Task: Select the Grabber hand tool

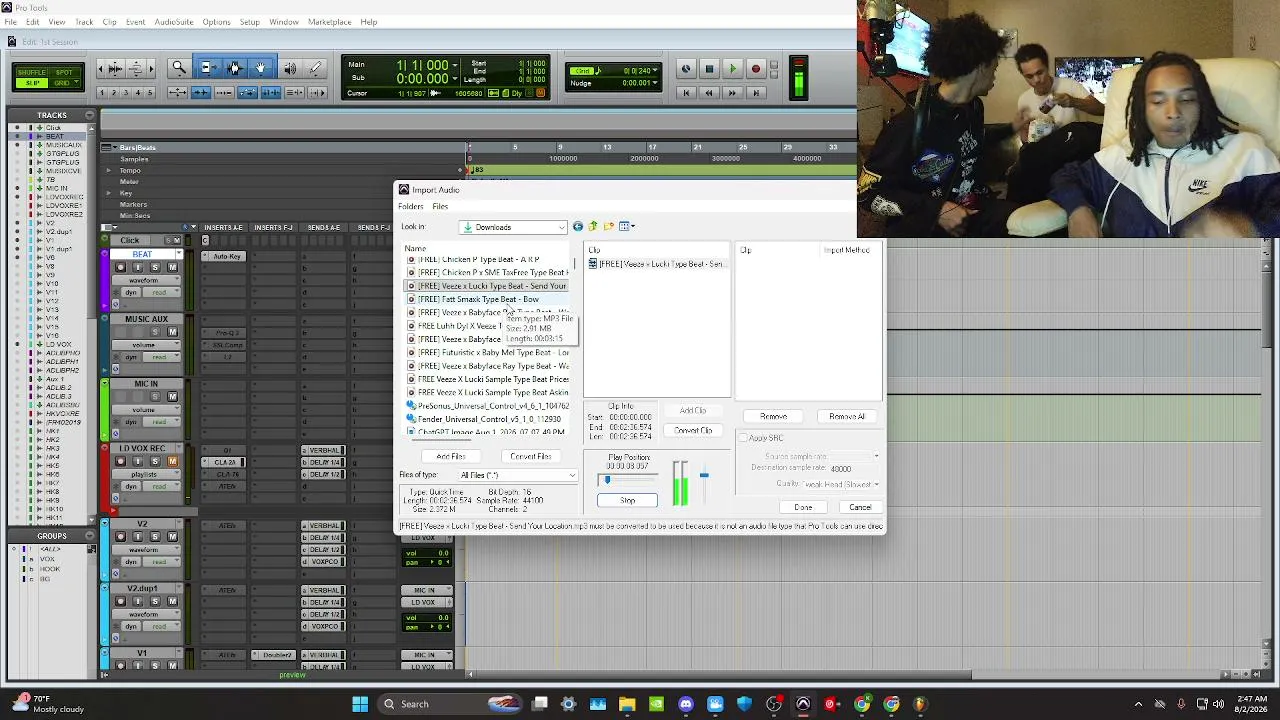Action: click(x=261, y=68)
